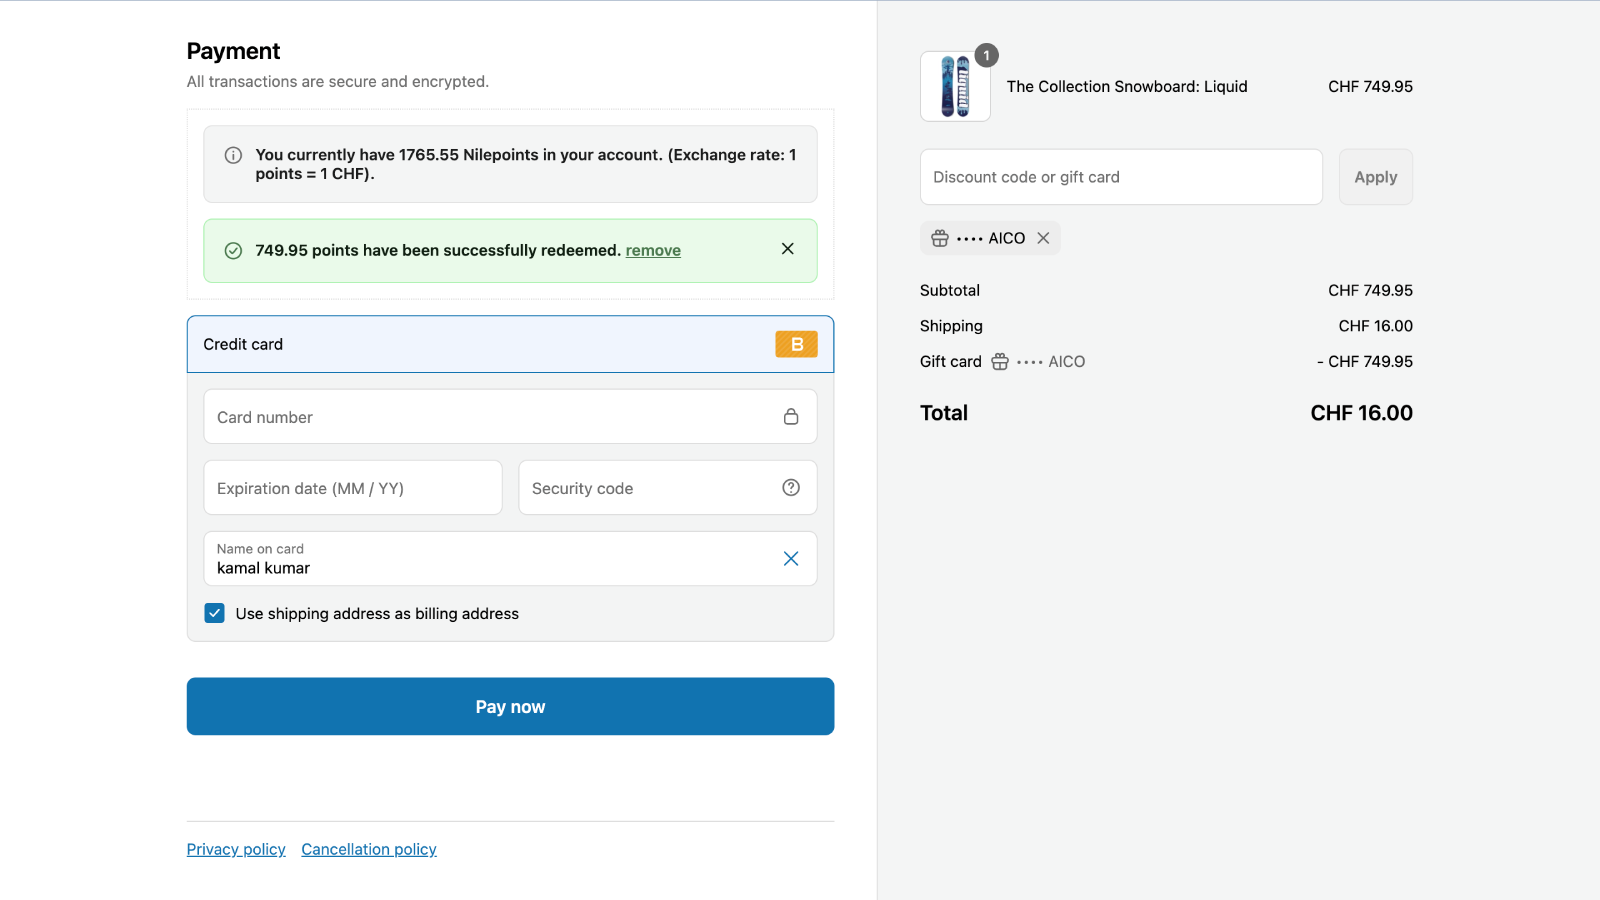Image resolution: width=1600 pixels, height=900 pixels.
Task: Click the security code help question icon
Action: click(x=791, y=488)
